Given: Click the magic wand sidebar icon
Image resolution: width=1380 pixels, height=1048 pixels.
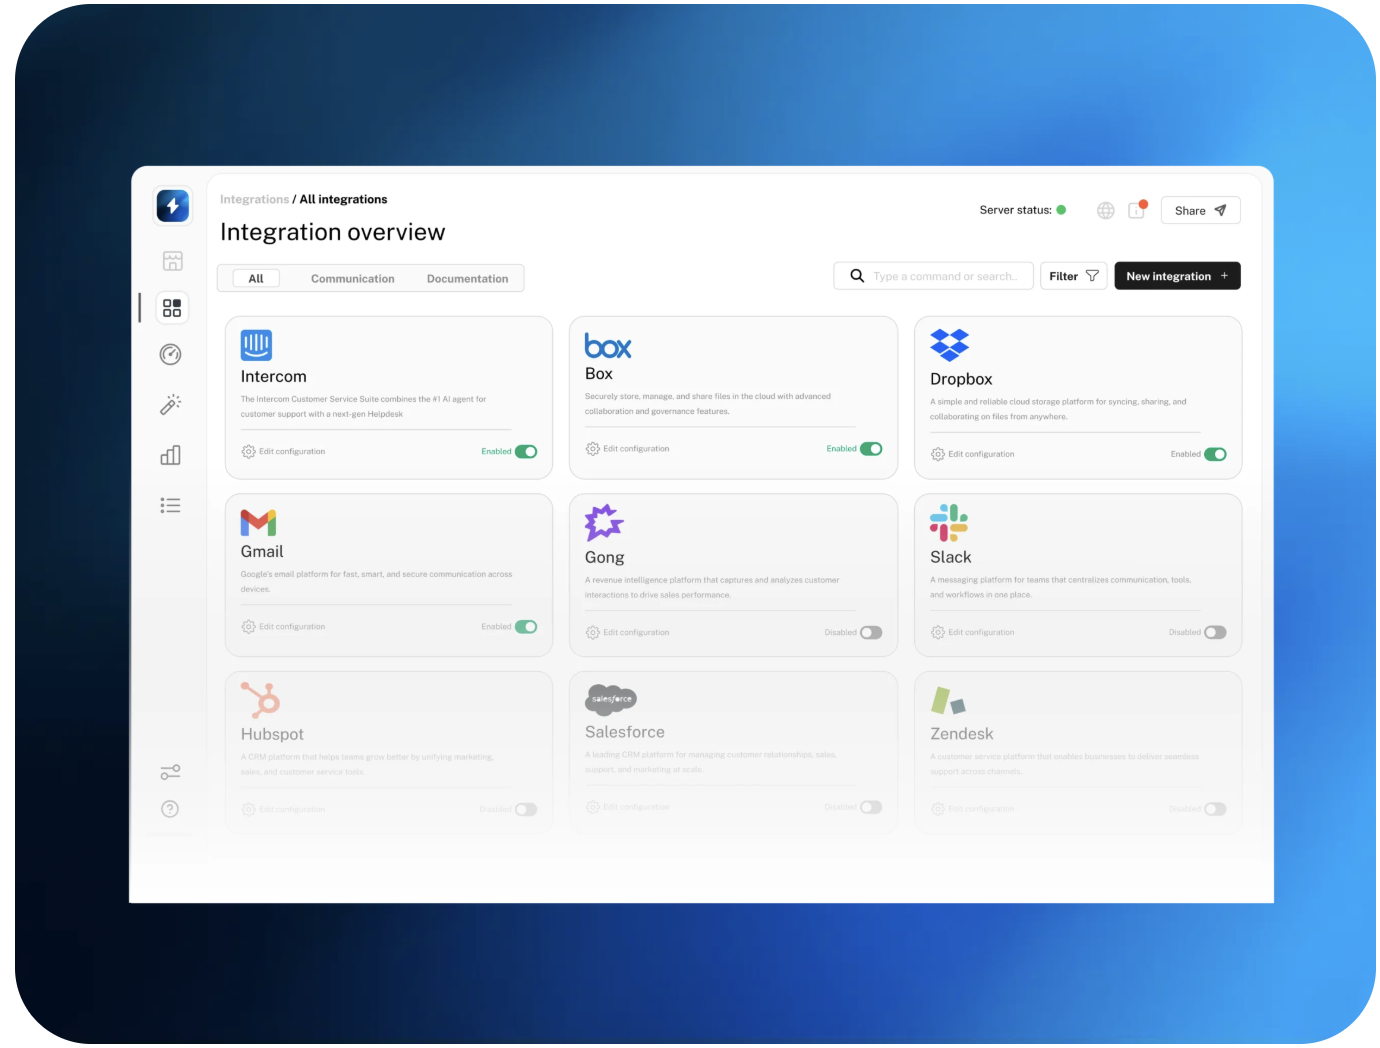Looking at the screenshot, I should [171, 404].
